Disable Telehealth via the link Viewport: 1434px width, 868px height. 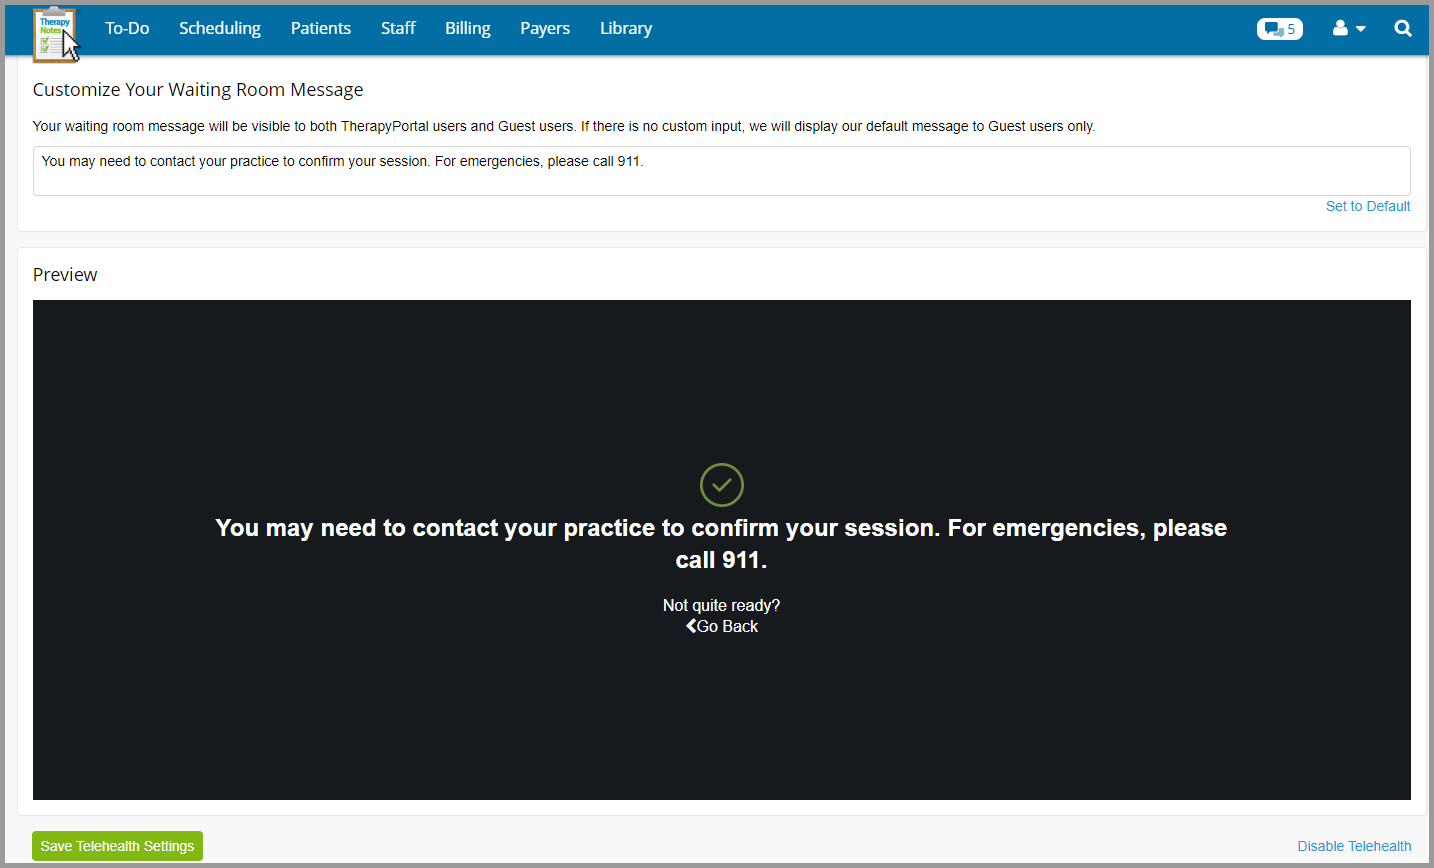click(1354, 846)
